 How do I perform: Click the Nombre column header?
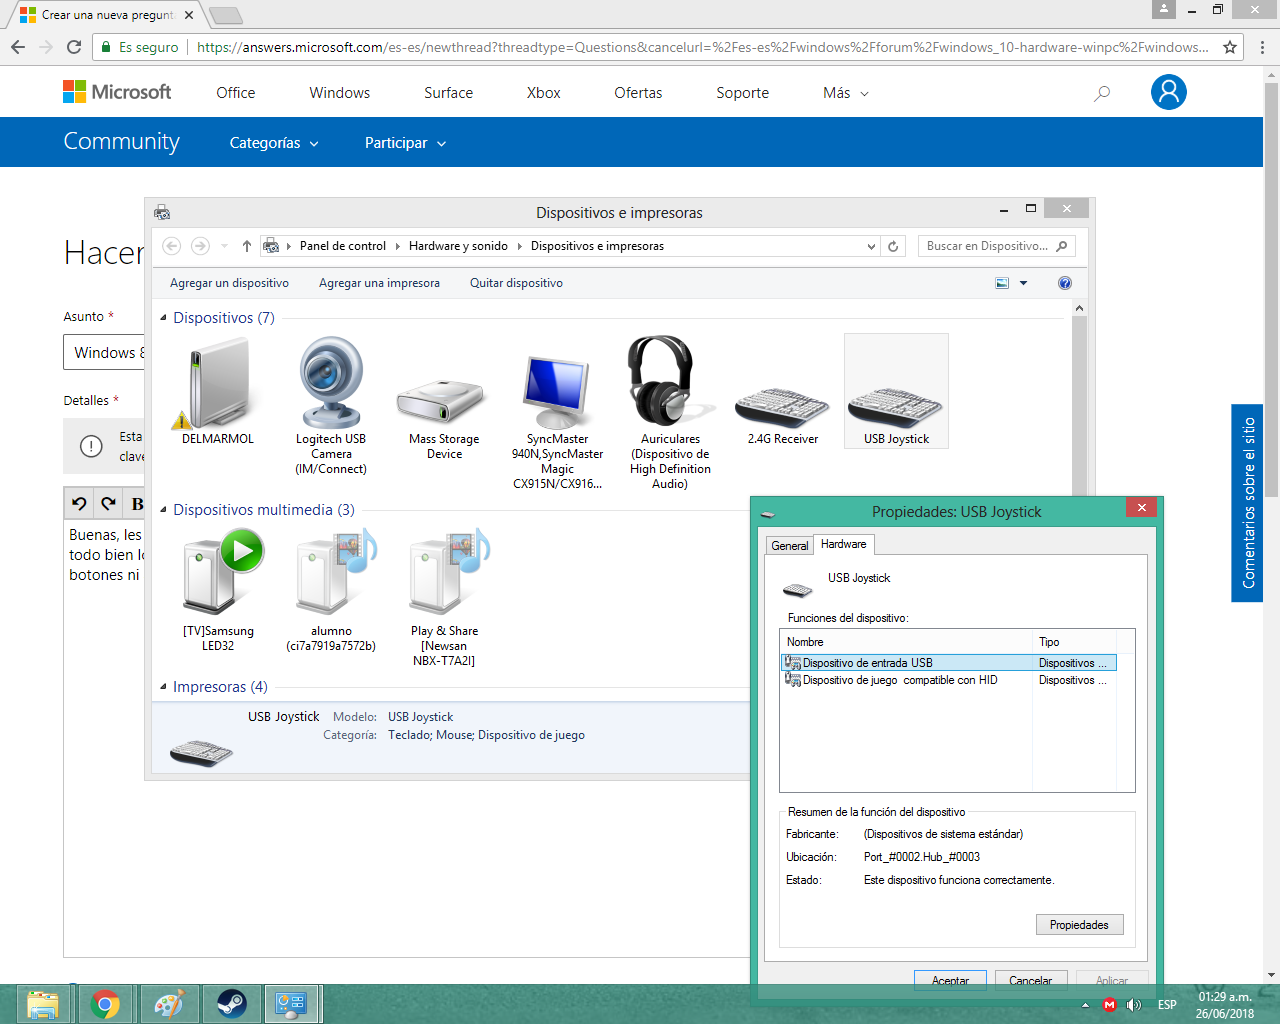(906, 642)
